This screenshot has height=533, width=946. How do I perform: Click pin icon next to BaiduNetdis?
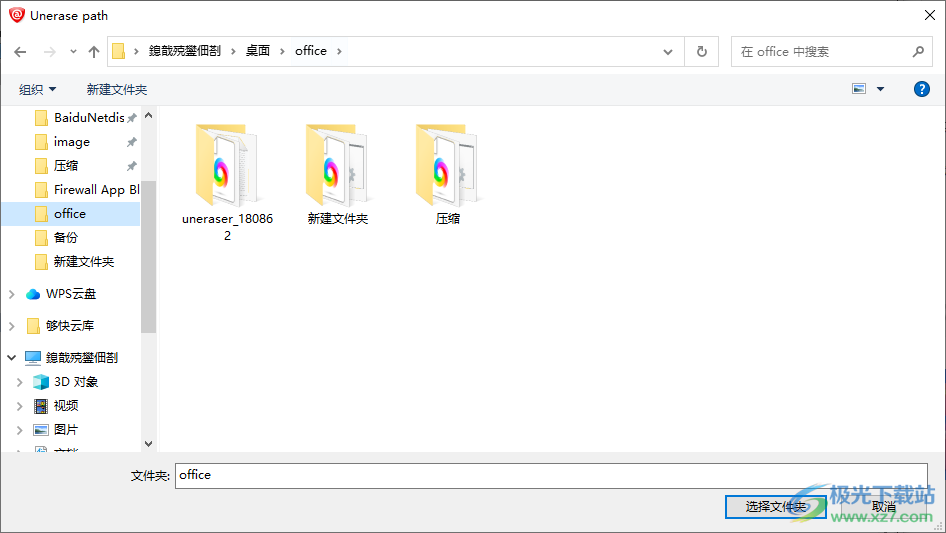[132, 118]
